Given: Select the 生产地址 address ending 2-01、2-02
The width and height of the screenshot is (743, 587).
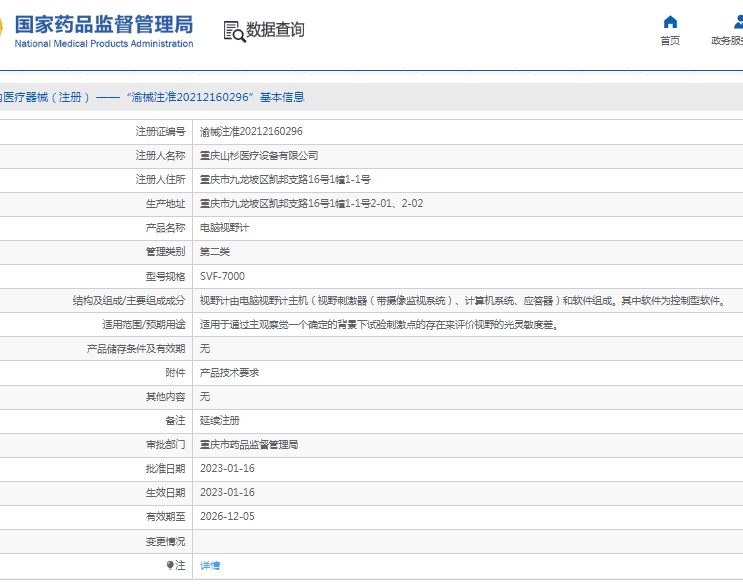Looking at the screenshot, I should [311, 203].
